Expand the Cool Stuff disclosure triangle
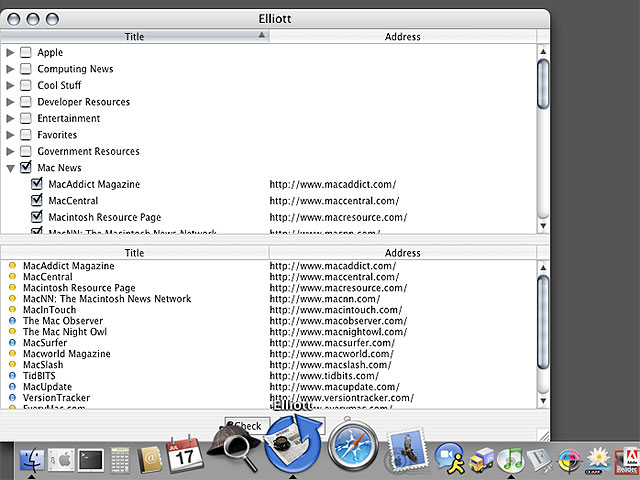The height and width of the screenshot is (480, 640). click(10, 85)
